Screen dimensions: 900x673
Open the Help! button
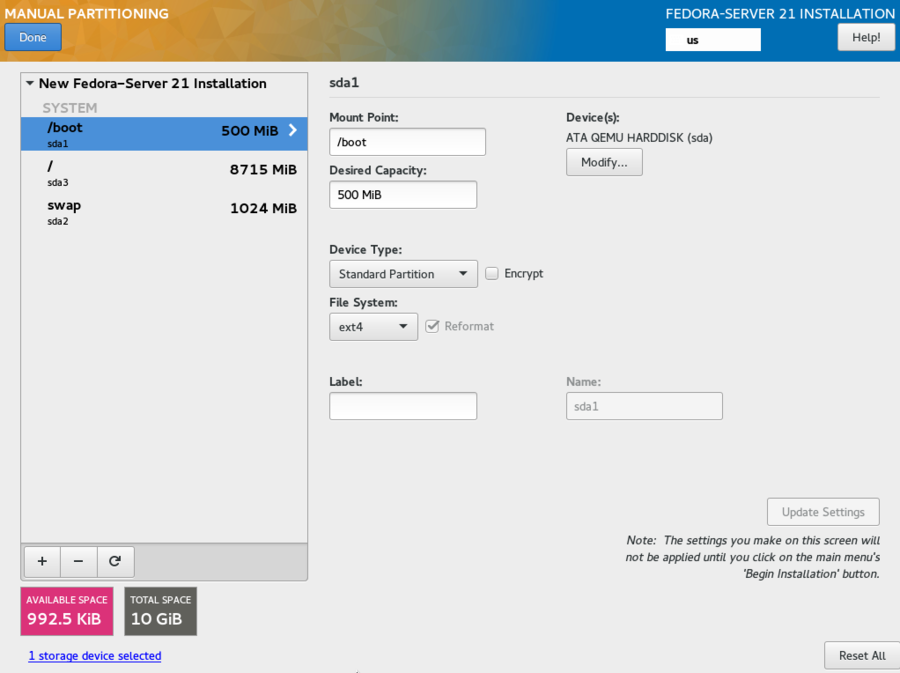coord(865,37)
